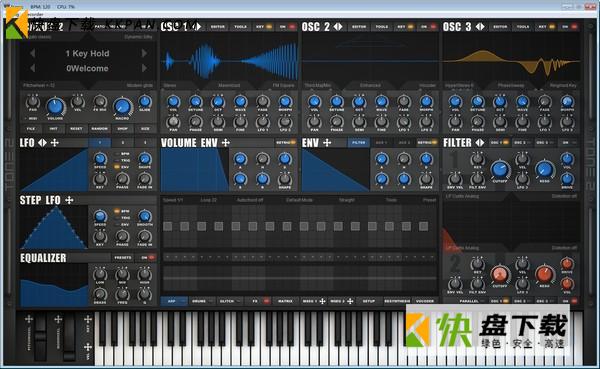Click the mod wheel slider
The width and height of the screenshot is (600, 369).
[69, 338]
